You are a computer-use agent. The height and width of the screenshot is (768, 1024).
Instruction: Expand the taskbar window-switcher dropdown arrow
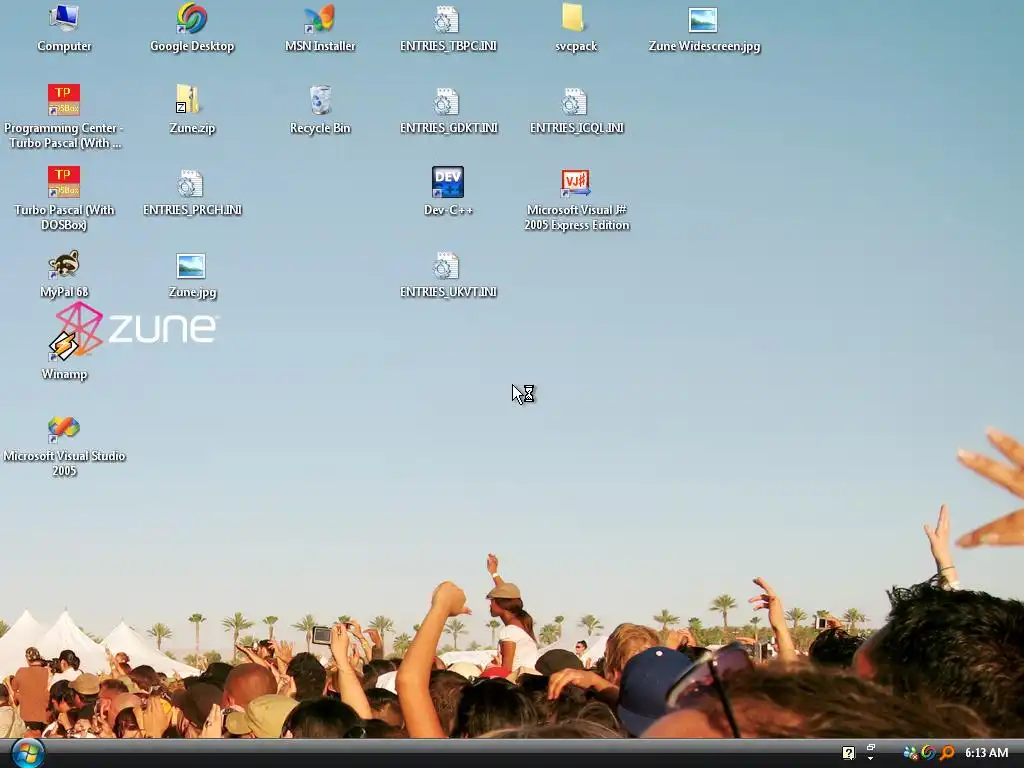pyautogui.click(x=871, y=758)
